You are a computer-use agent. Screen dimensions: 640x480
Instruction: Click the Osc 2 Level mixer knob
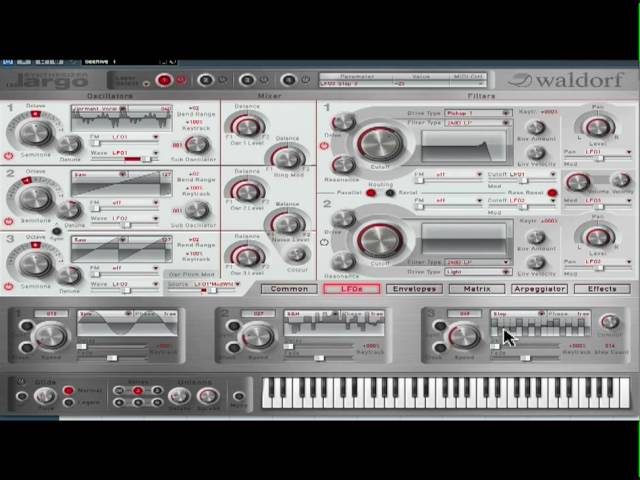click(x=247, y=192)
